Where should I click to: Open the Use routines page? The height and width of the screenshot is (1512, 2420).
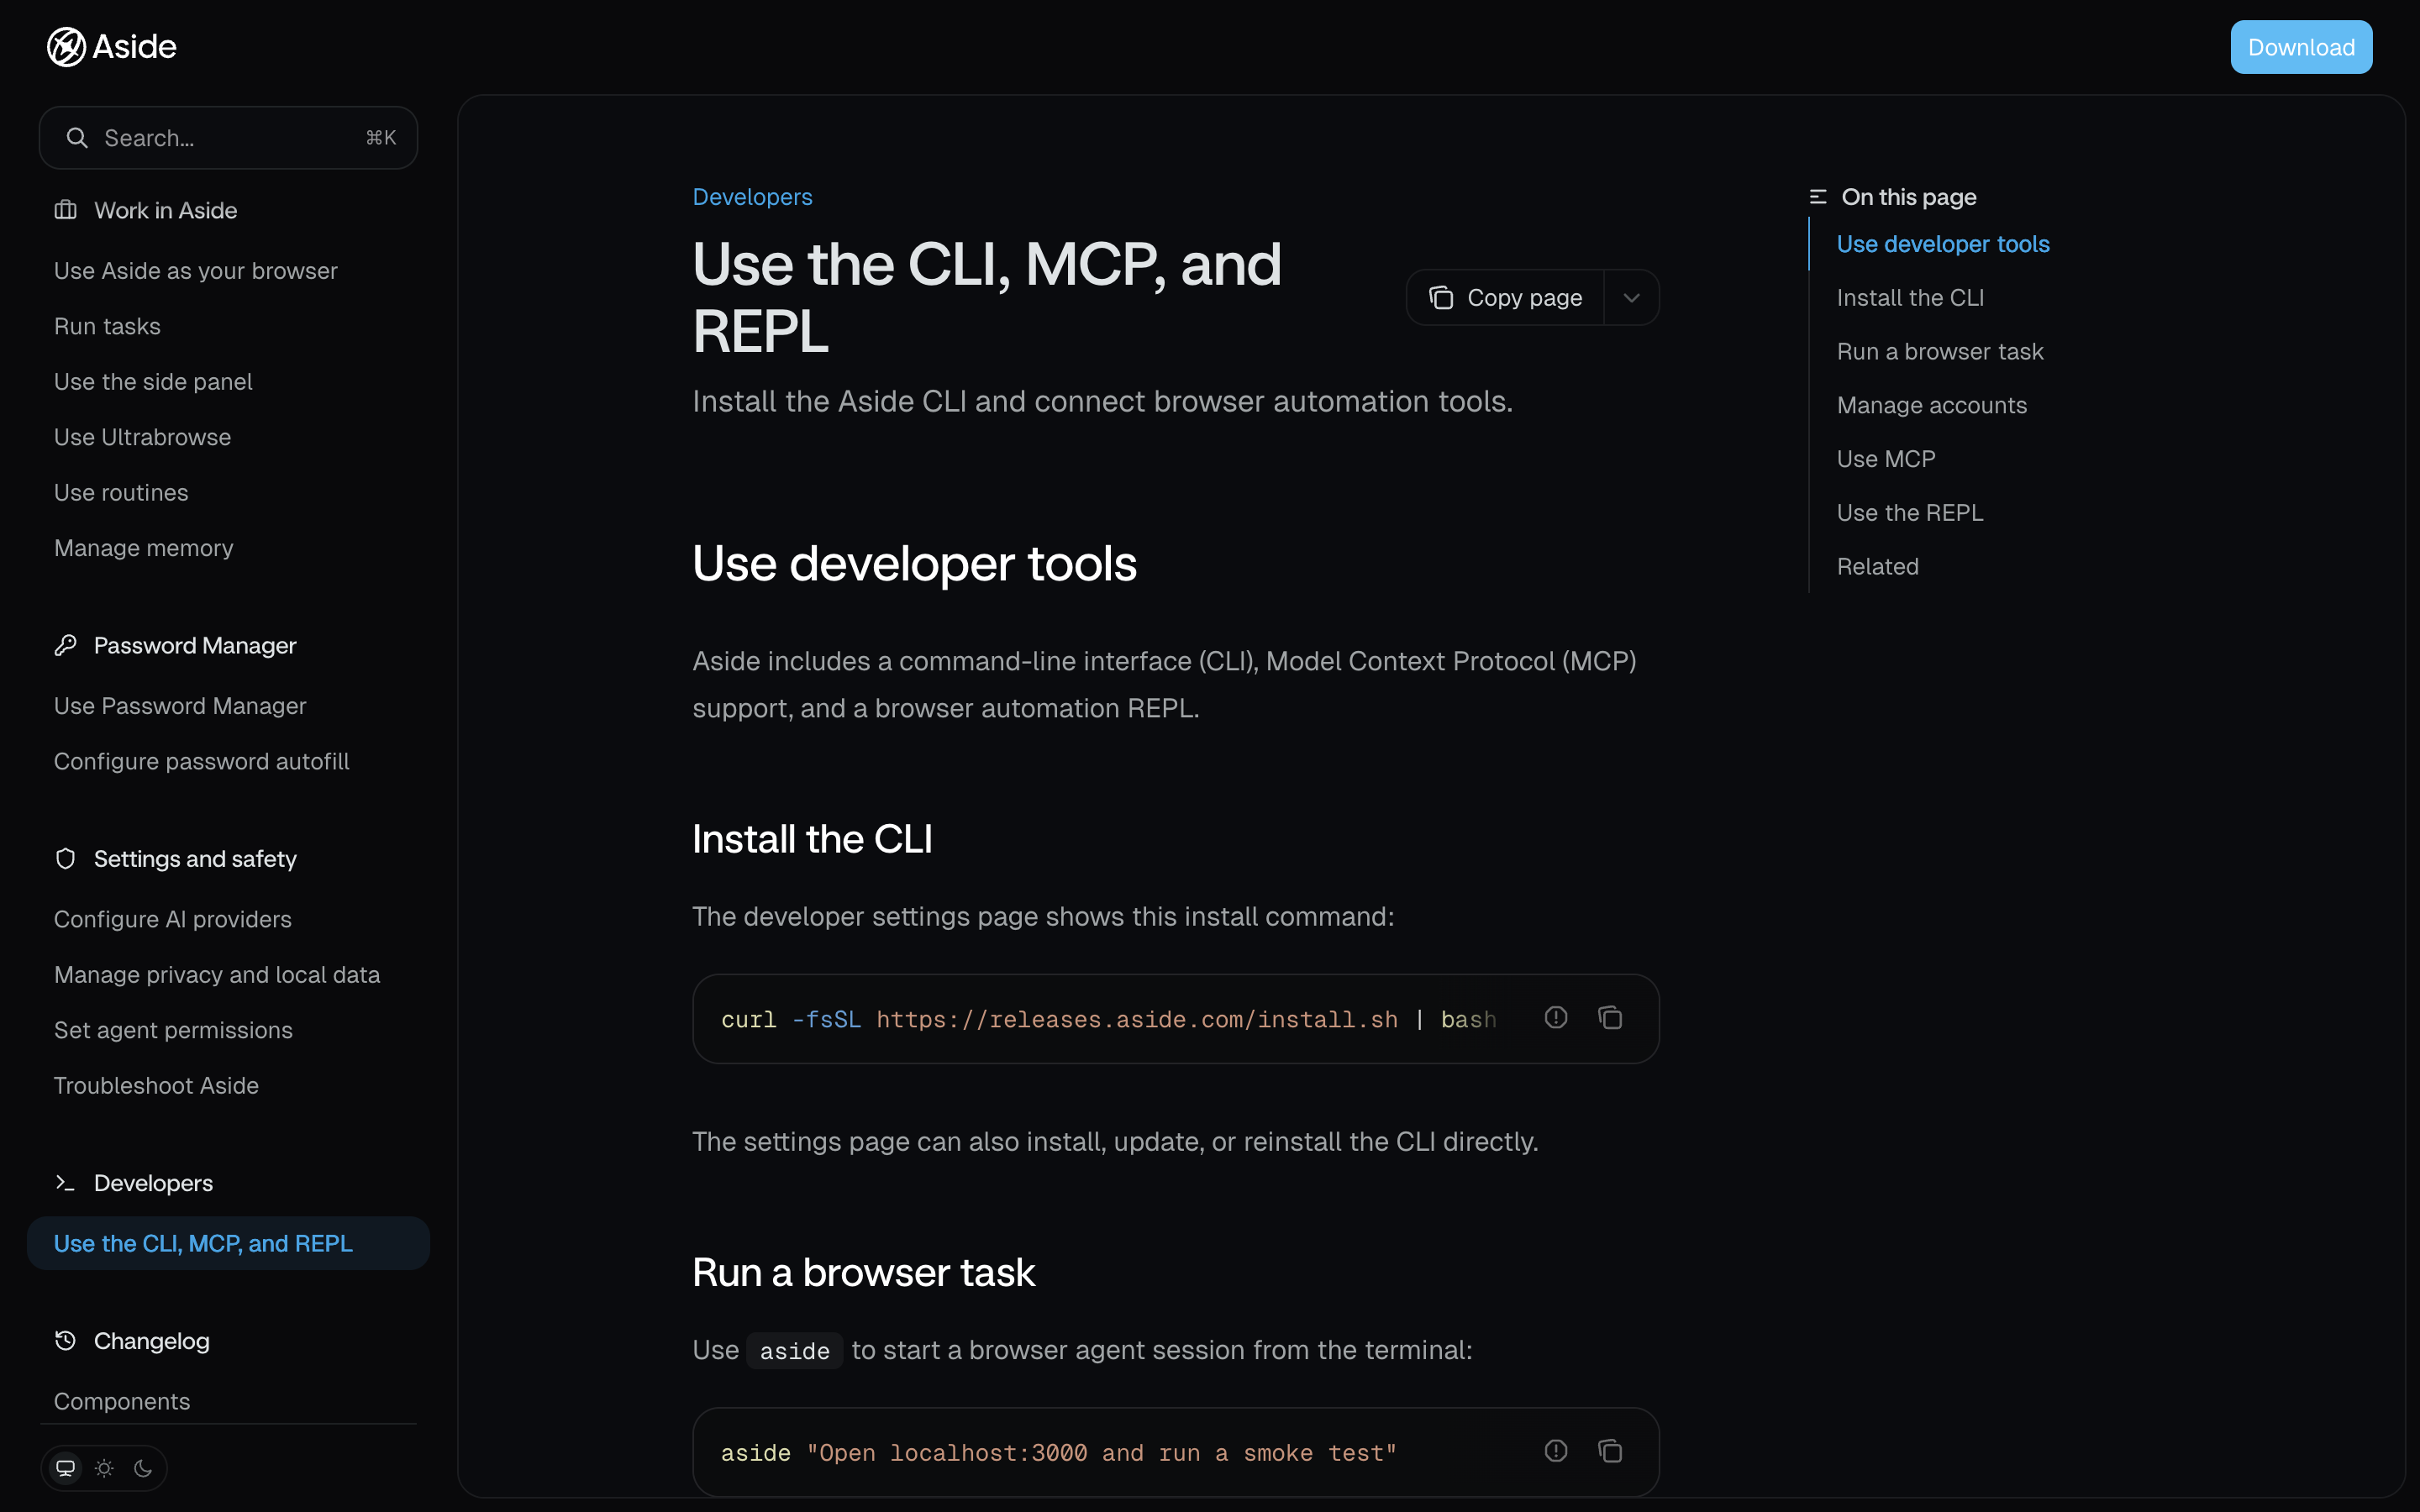[x=121, y=493]
